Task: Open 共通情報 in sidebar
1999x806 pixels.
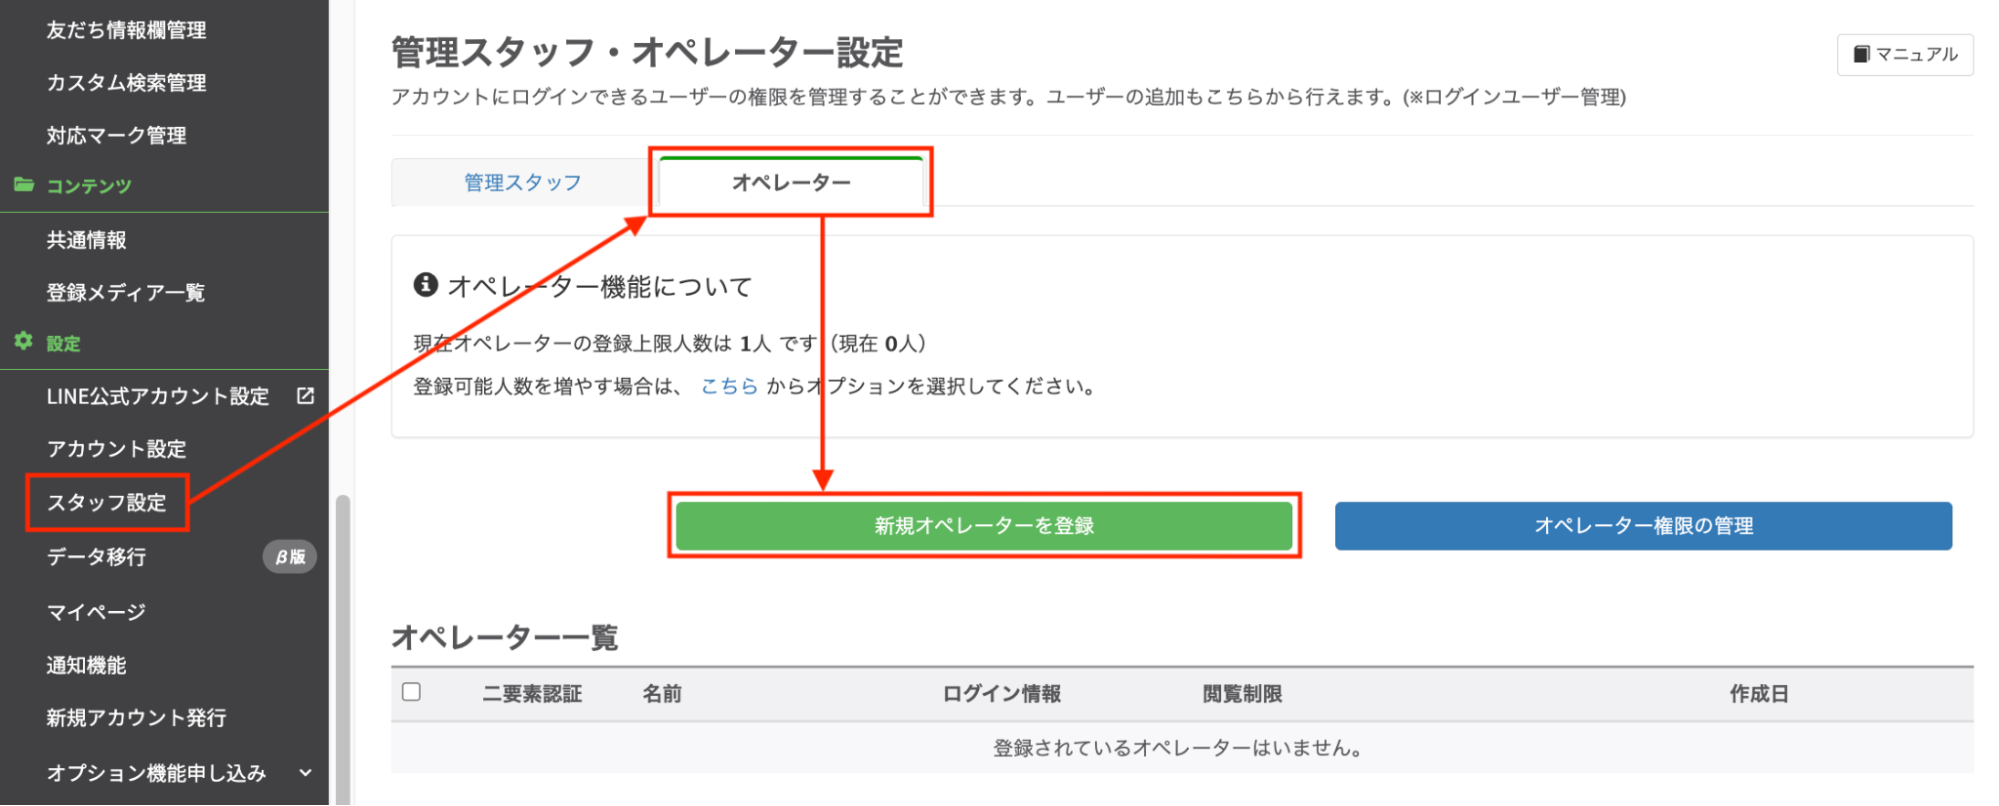Action: tap(86, 240)
